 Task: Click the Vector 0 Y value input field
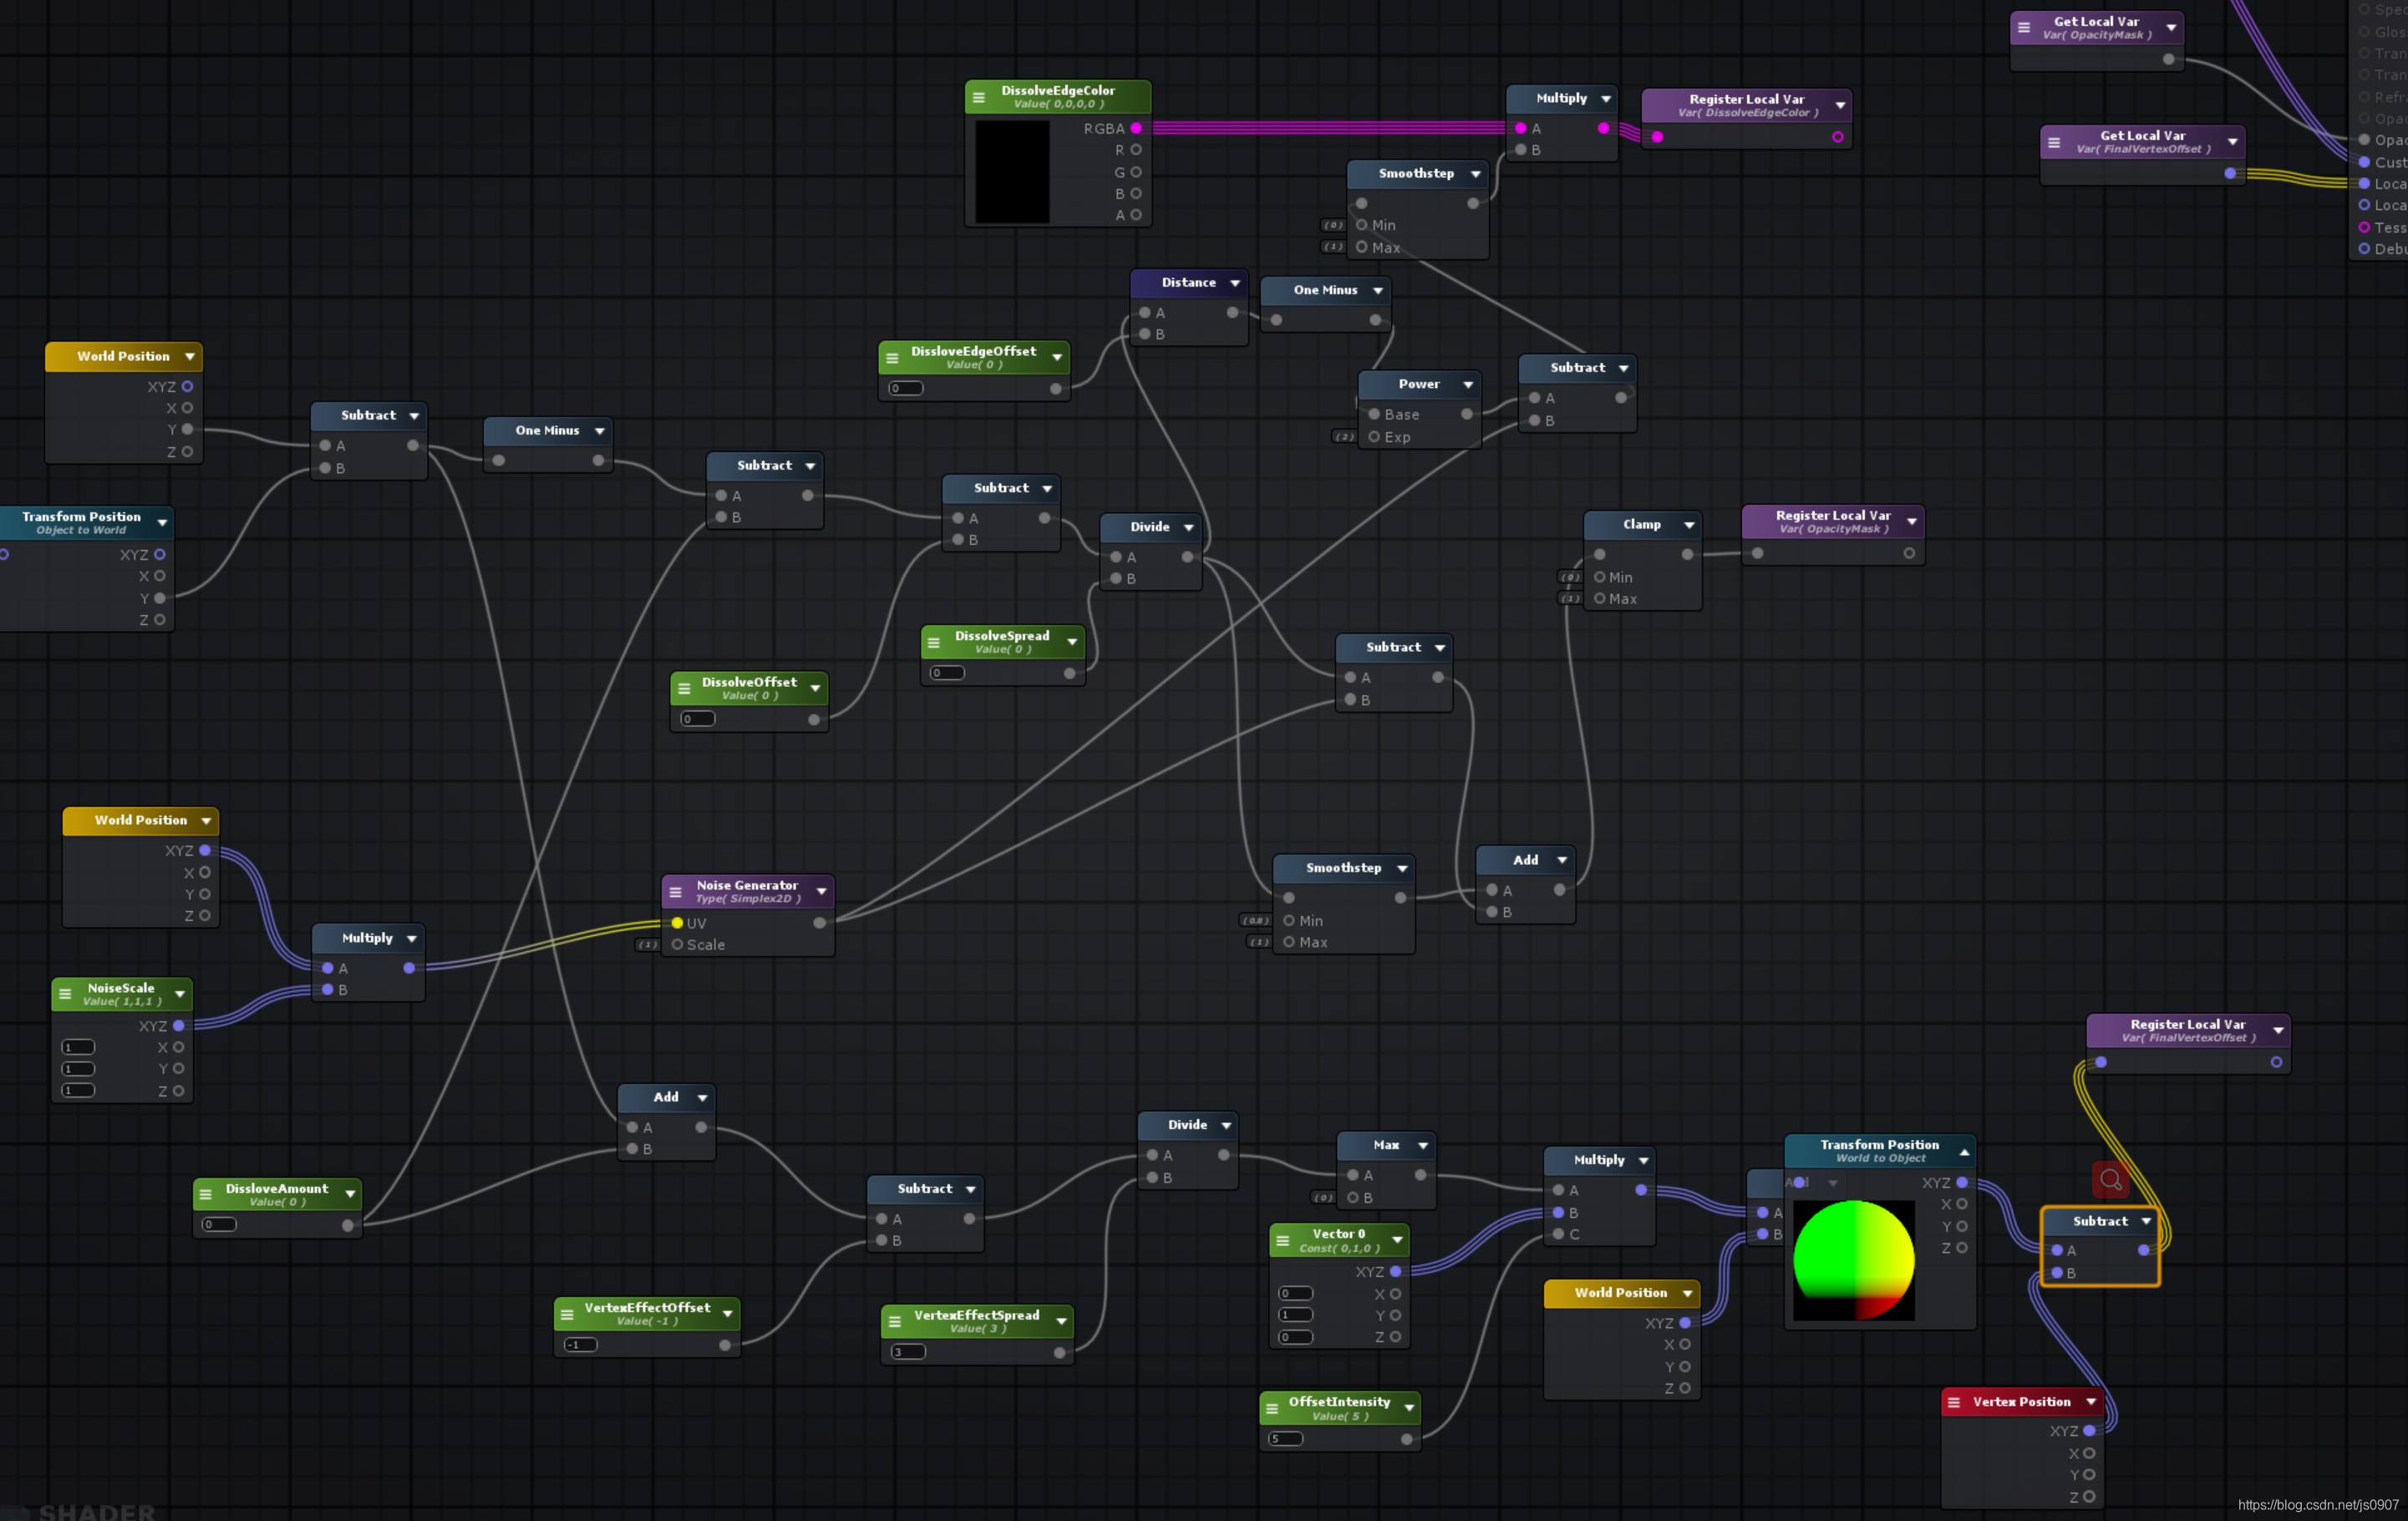click(x=1296, y=1315)
